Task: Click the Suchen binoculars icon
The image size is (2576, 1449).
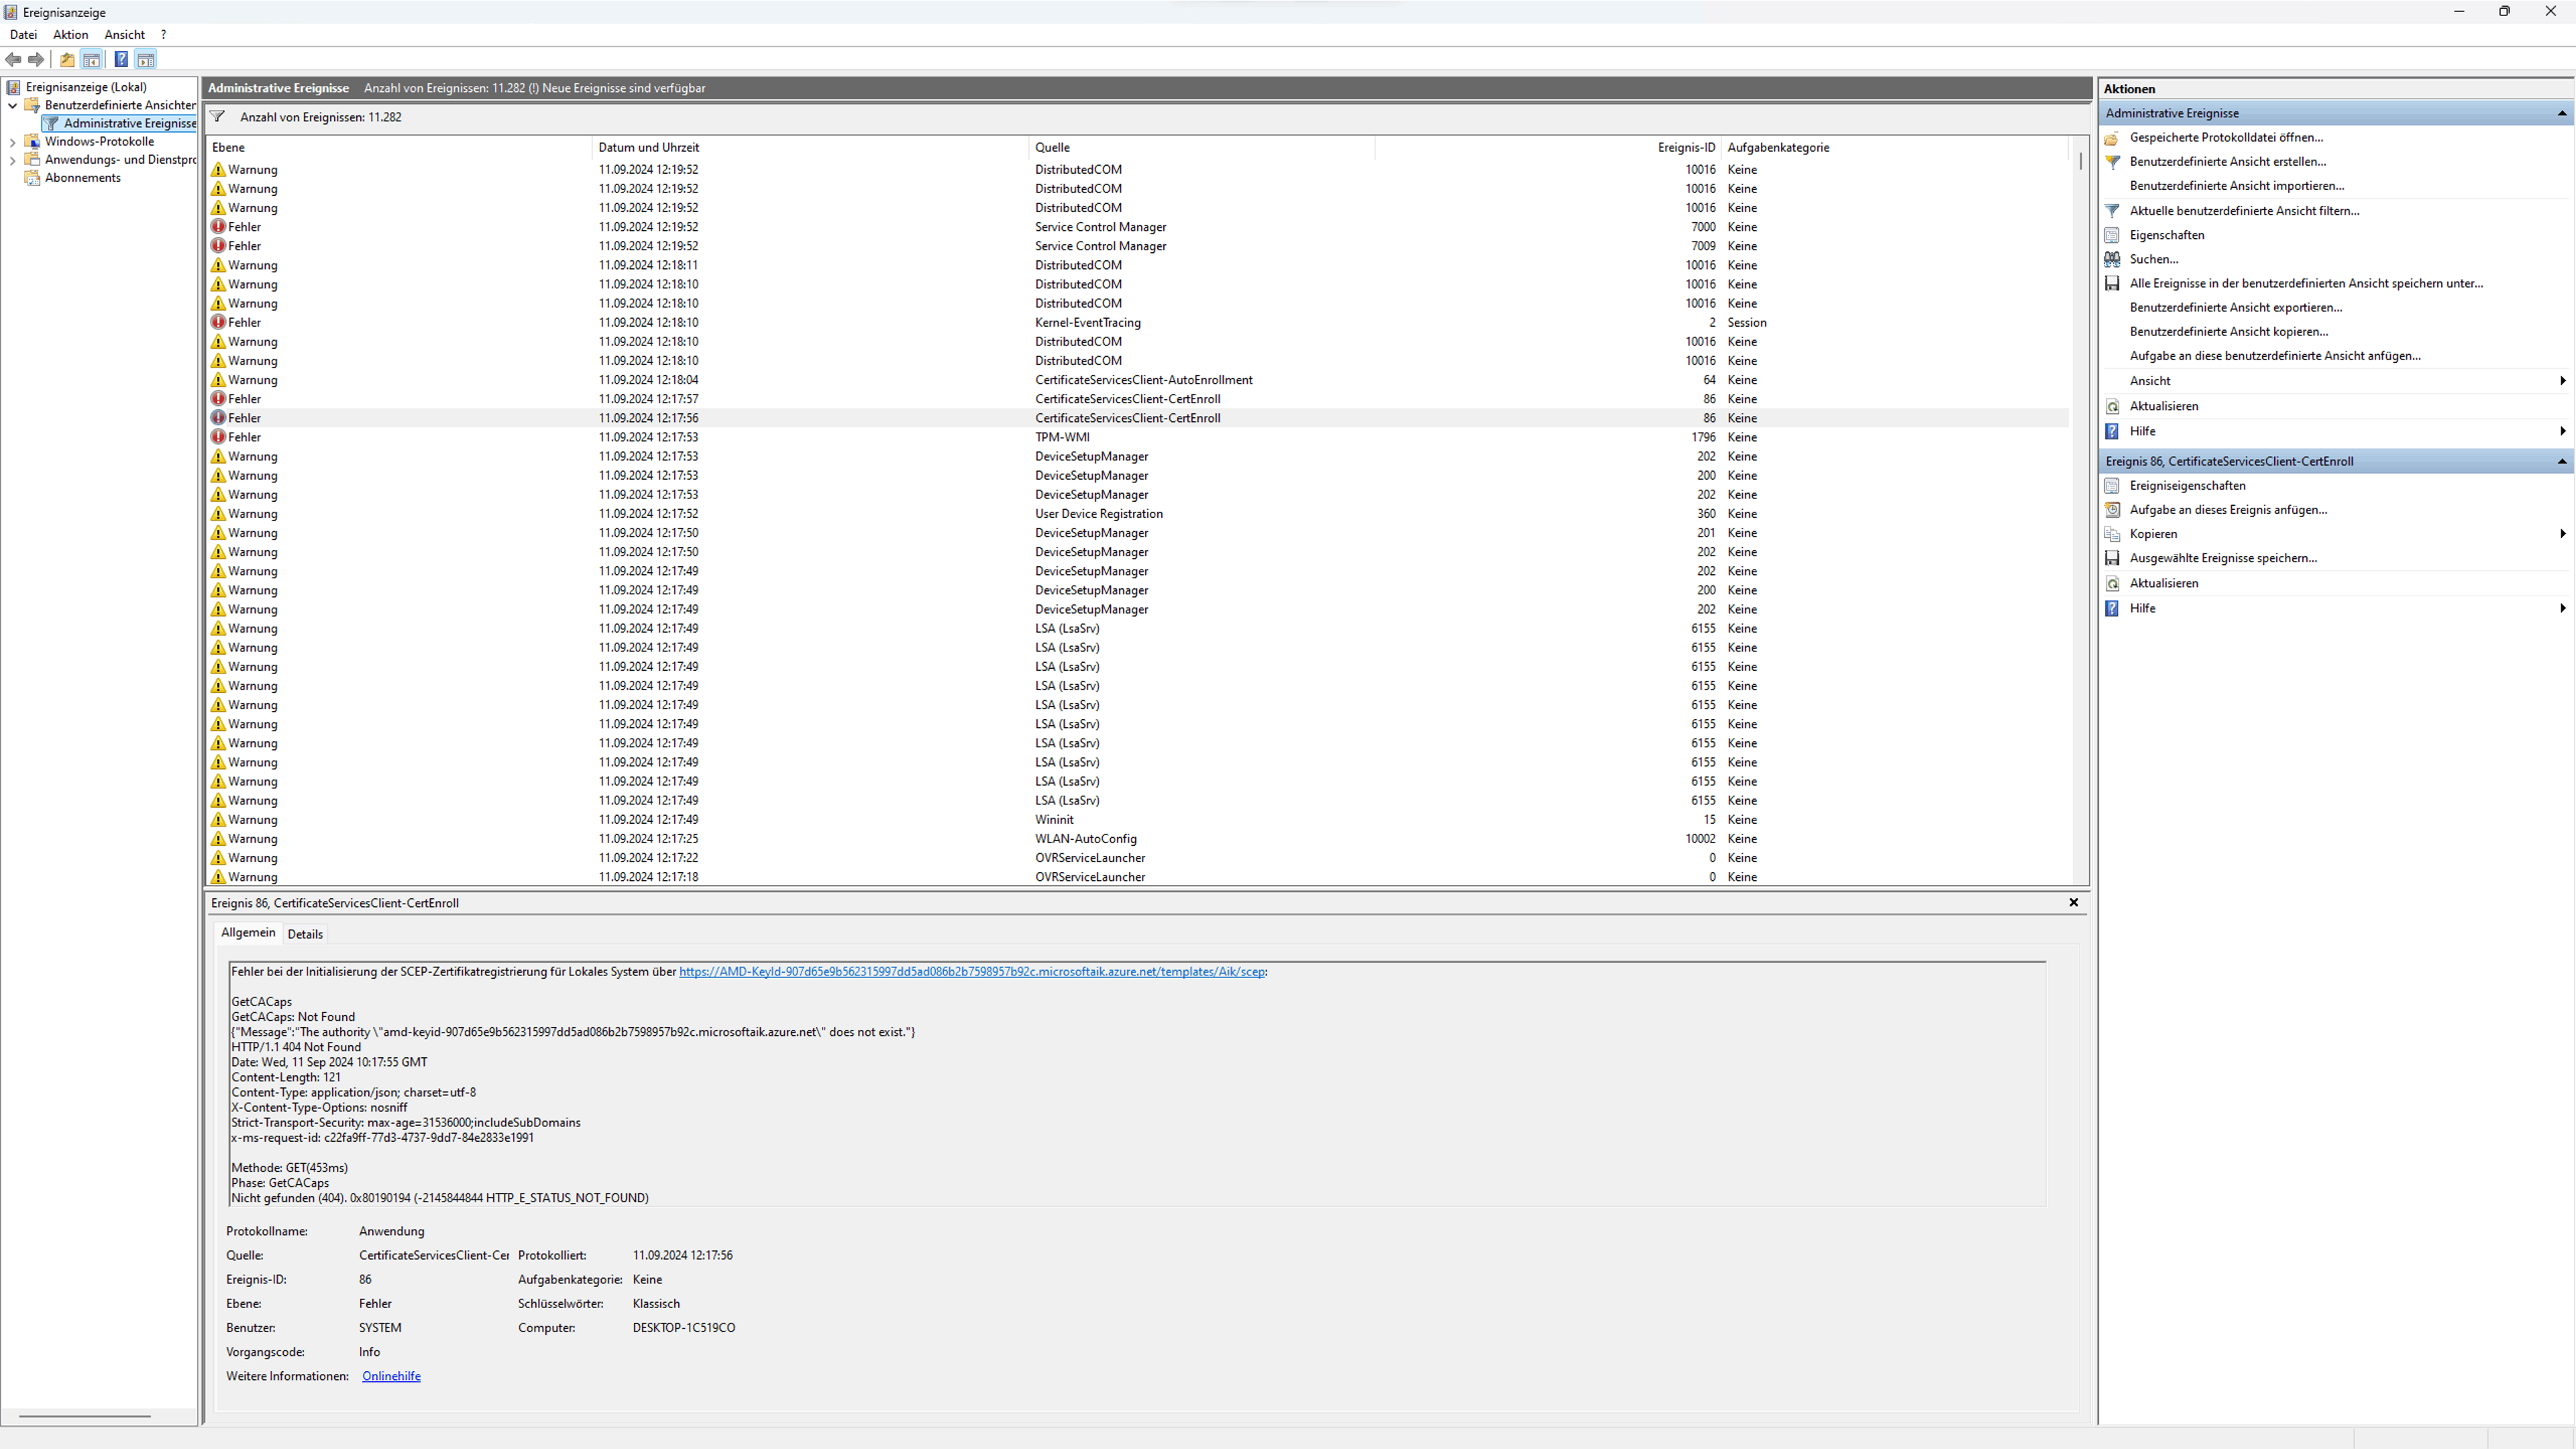Action: (x=2112, y=259)
